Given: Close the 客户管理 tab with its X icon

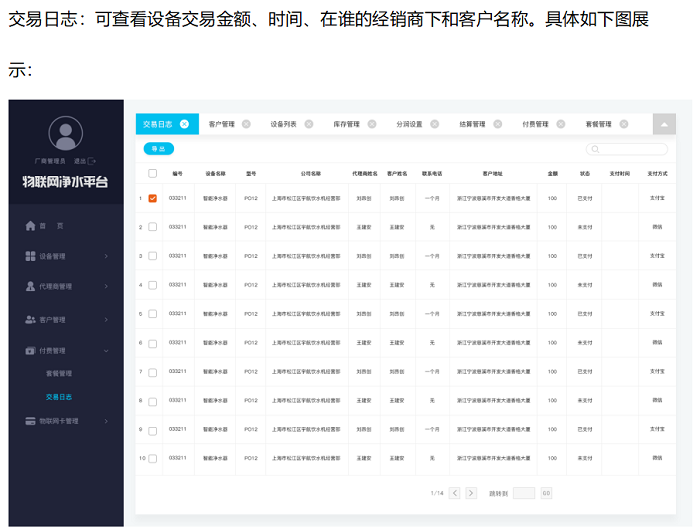Looking at the screenshot, I should coord(246,124).
